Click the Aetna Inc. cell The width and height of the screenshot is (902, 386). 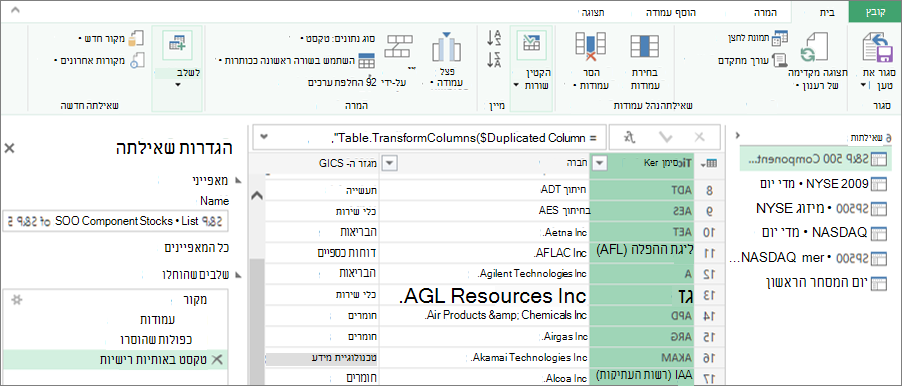(x=484, y=232)
